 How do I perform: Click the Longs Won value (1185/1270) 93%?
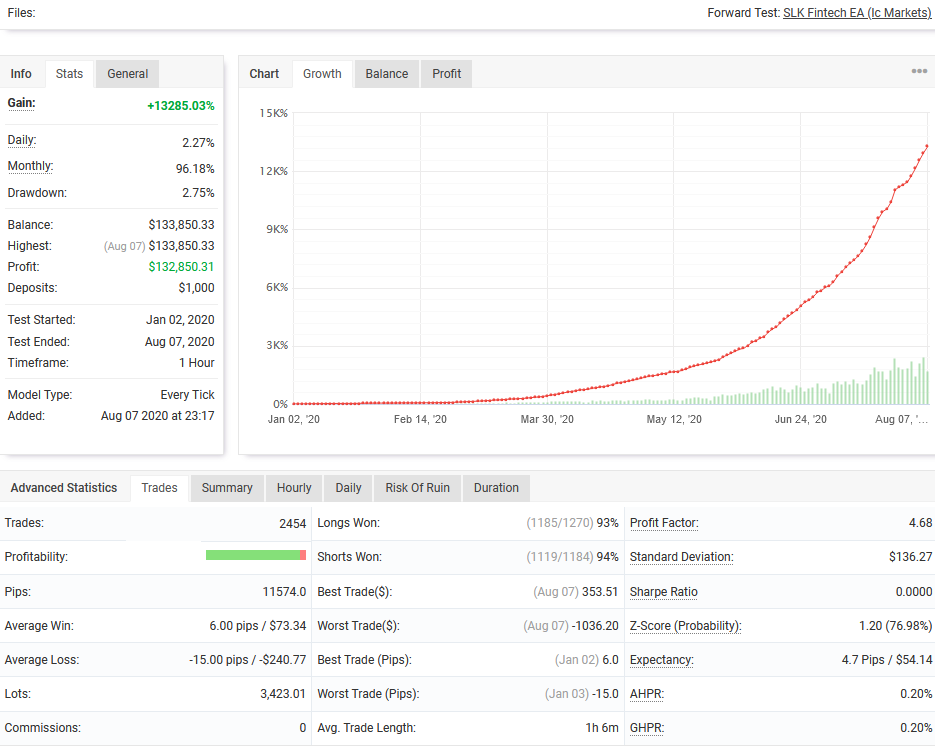click(x=572, y=523)
